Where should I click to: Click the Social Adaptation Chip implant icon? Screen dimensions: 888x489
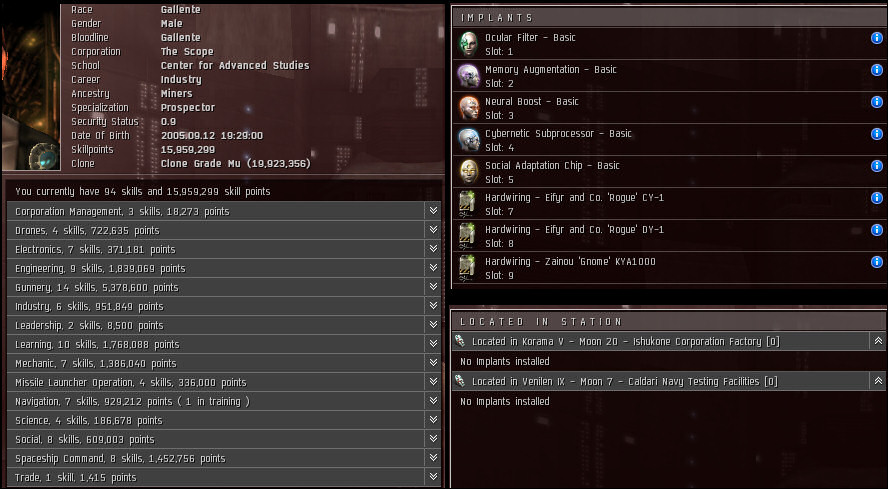[x=468, y=172]
